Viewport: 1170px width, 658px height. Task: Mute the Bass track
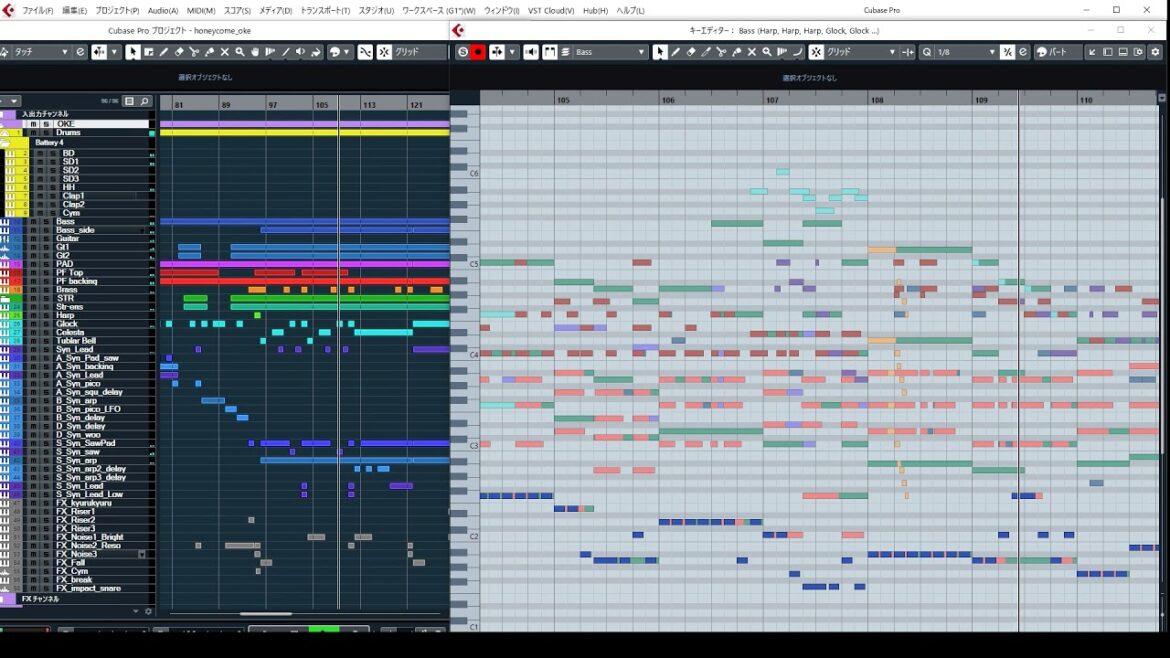tap(33, 222)
